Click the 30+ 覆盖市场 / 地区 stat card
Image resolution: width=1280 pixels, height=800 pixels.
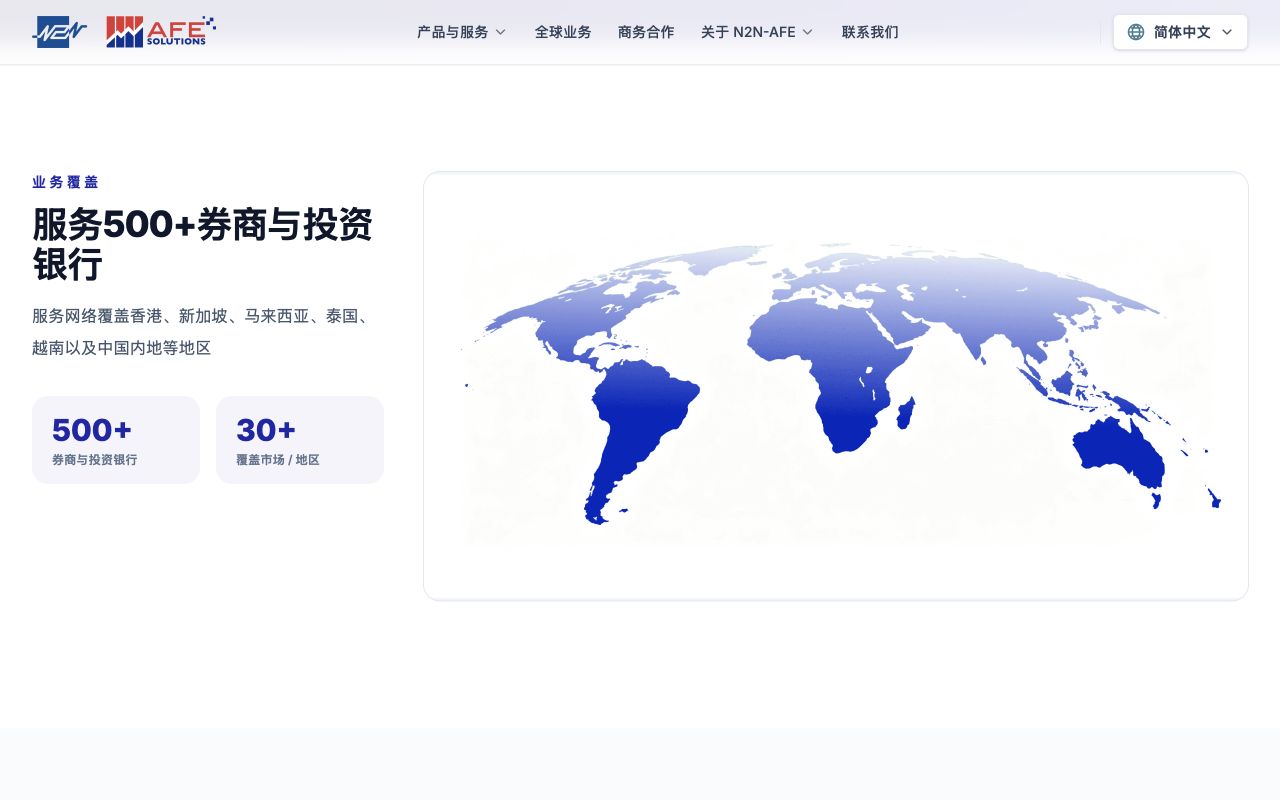[300, 440]
